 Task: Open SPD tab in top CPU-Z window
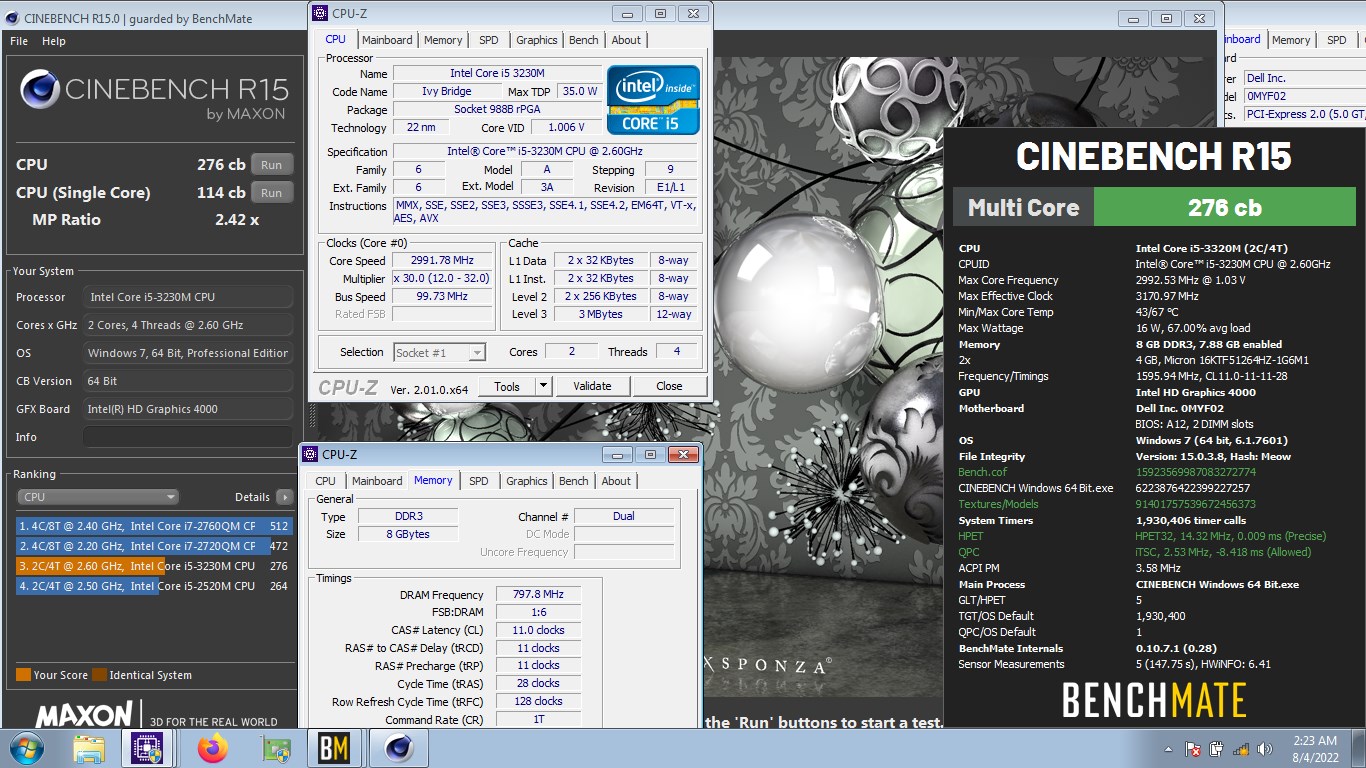488,40
